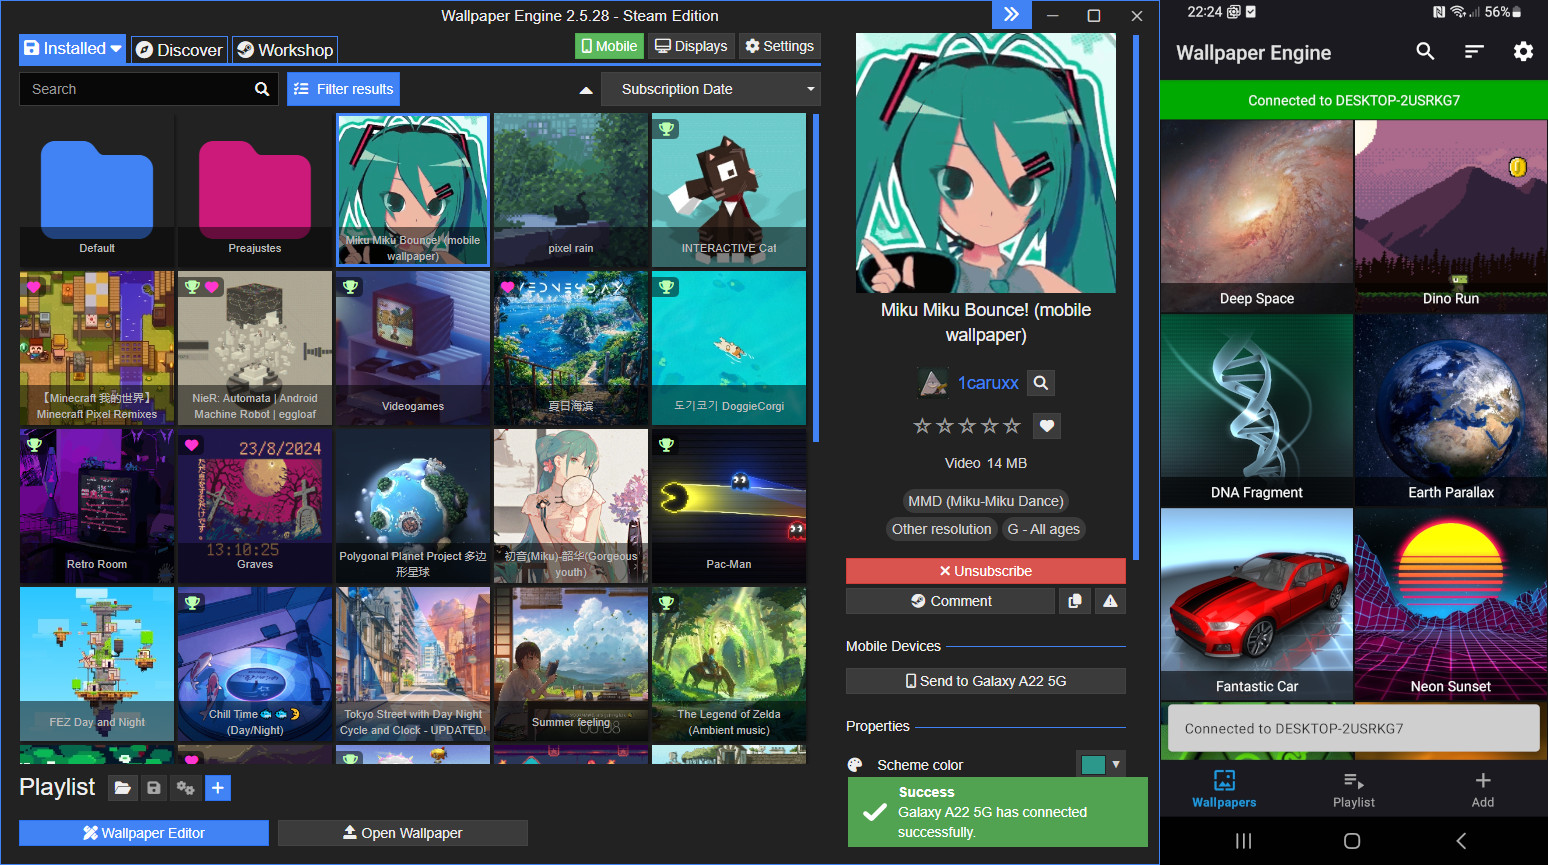This screenshot has height=865, width=1548.
Task: Click the Unsubscribe button
Action: coord(986,571)
